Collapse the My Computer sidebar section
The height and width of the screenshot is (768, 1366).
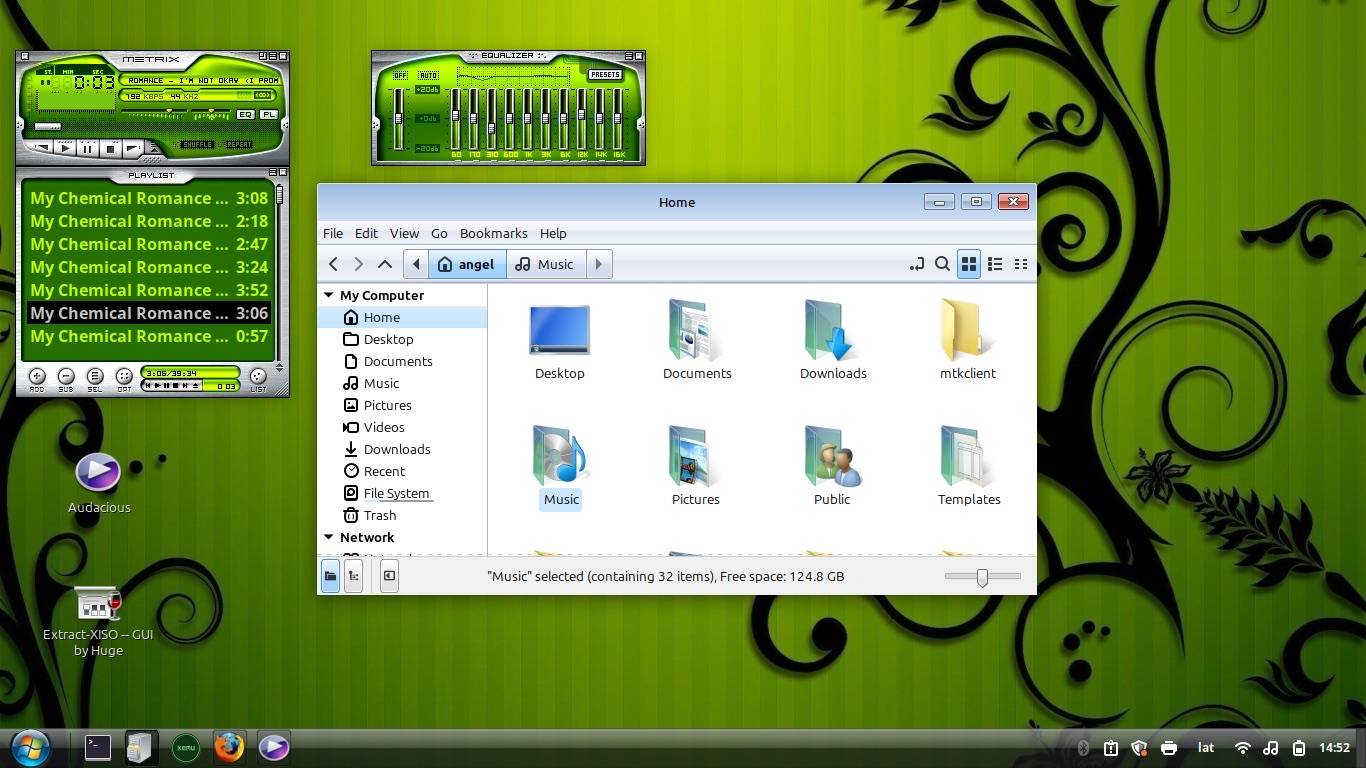coord(328,295)
